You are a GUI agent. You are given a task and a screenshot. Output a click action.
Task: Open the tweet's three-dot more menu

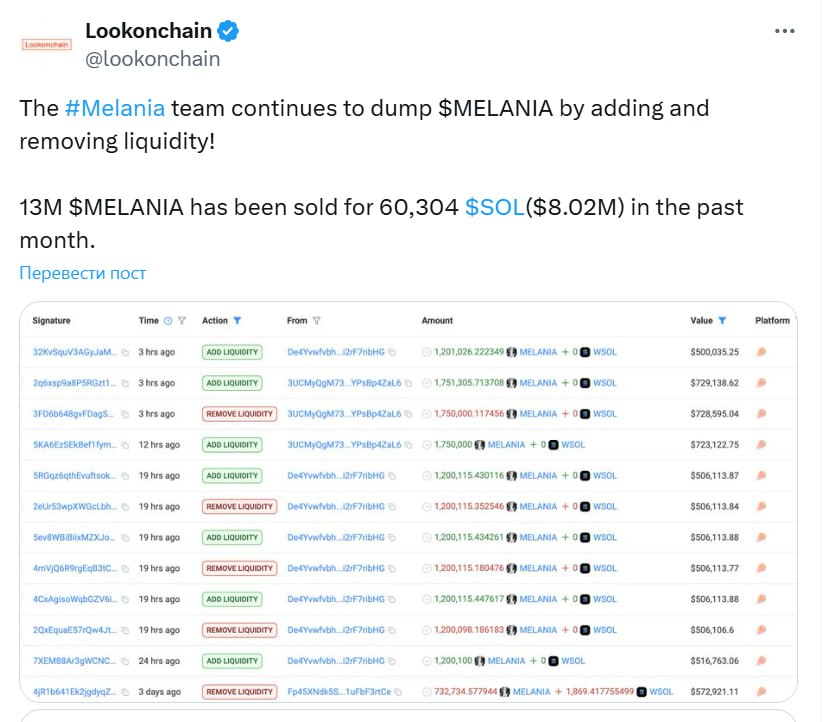[785, 31]
